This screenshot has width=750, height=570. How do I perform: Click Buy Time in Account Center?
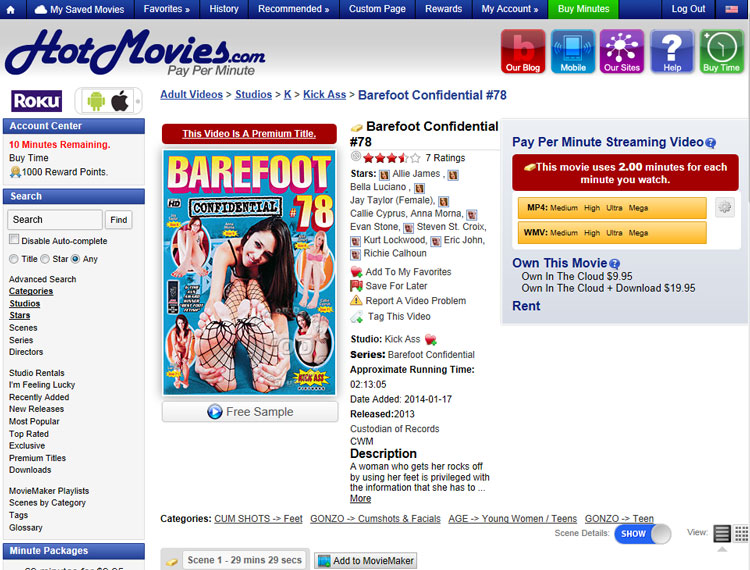pyautogui.click(x=29, y=158)
